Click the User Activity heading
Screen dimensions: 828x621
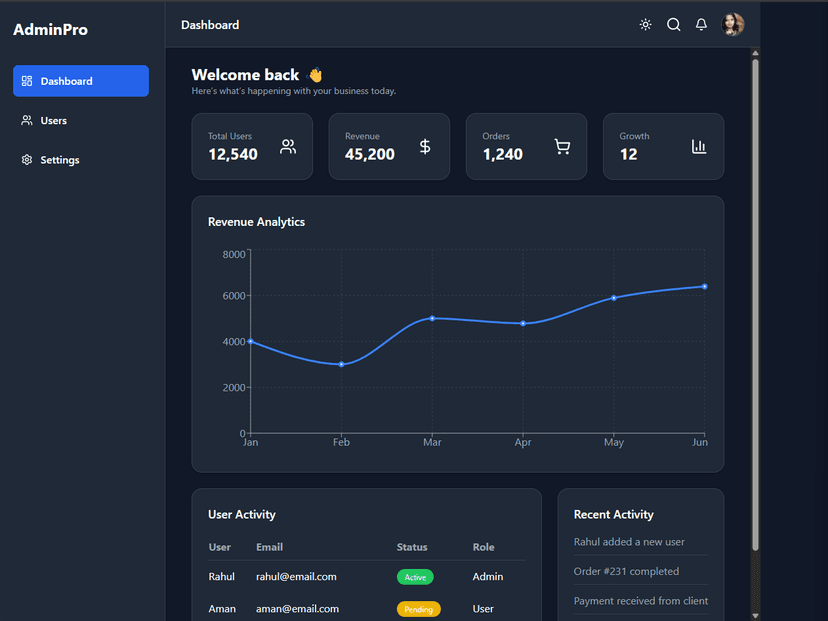(242, 514)
